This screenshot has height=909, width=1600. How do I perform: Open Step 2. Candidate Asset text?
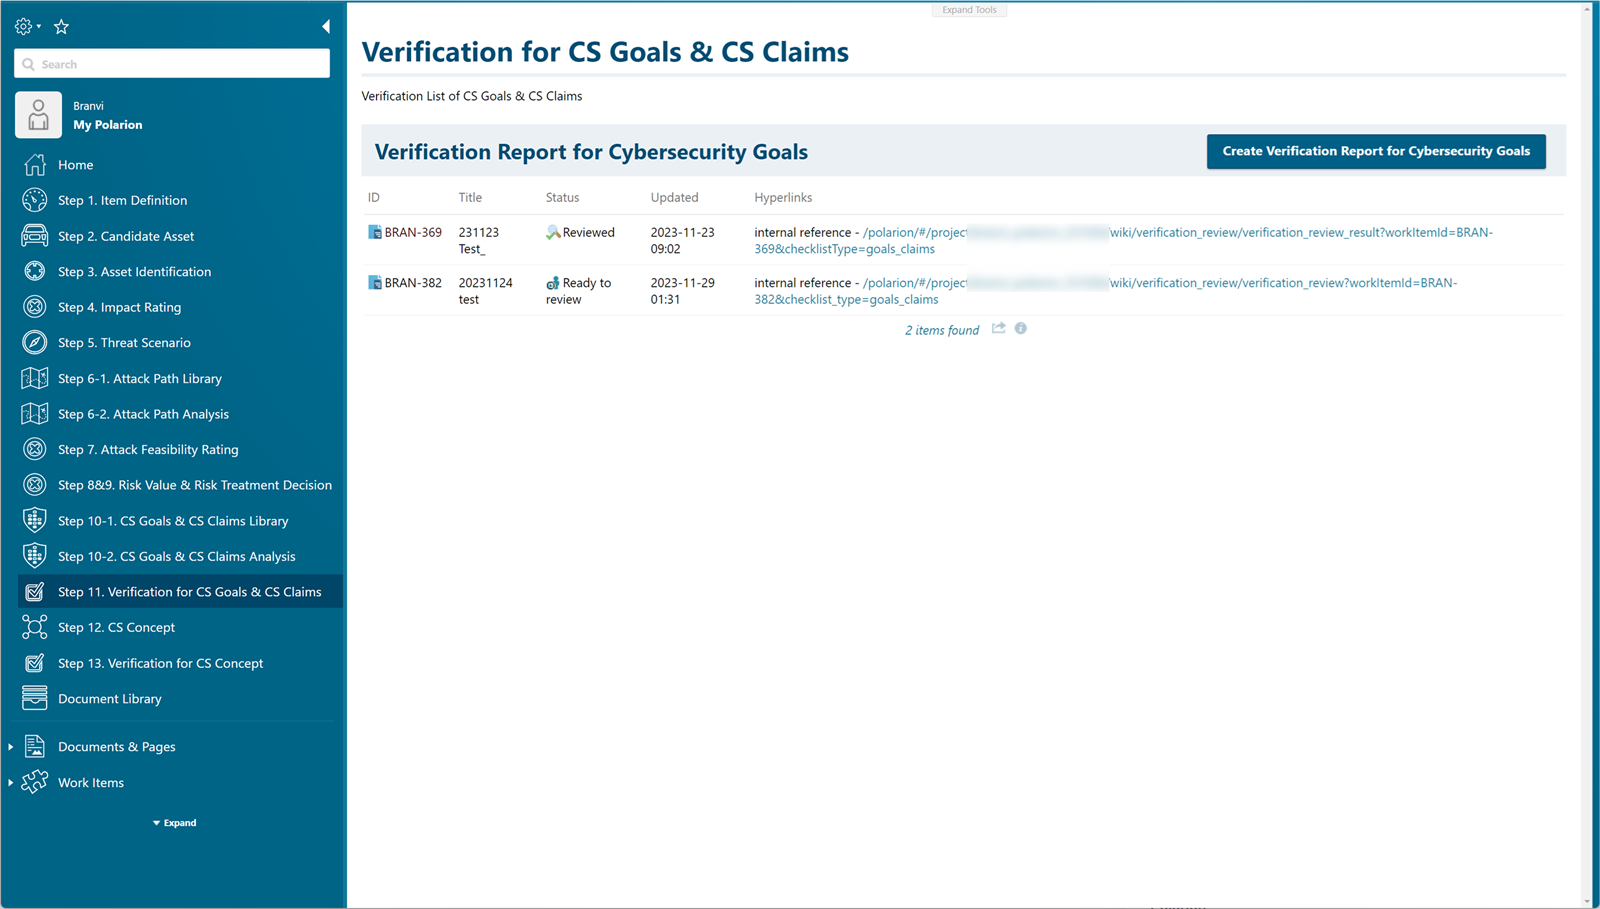pos(126,236)
